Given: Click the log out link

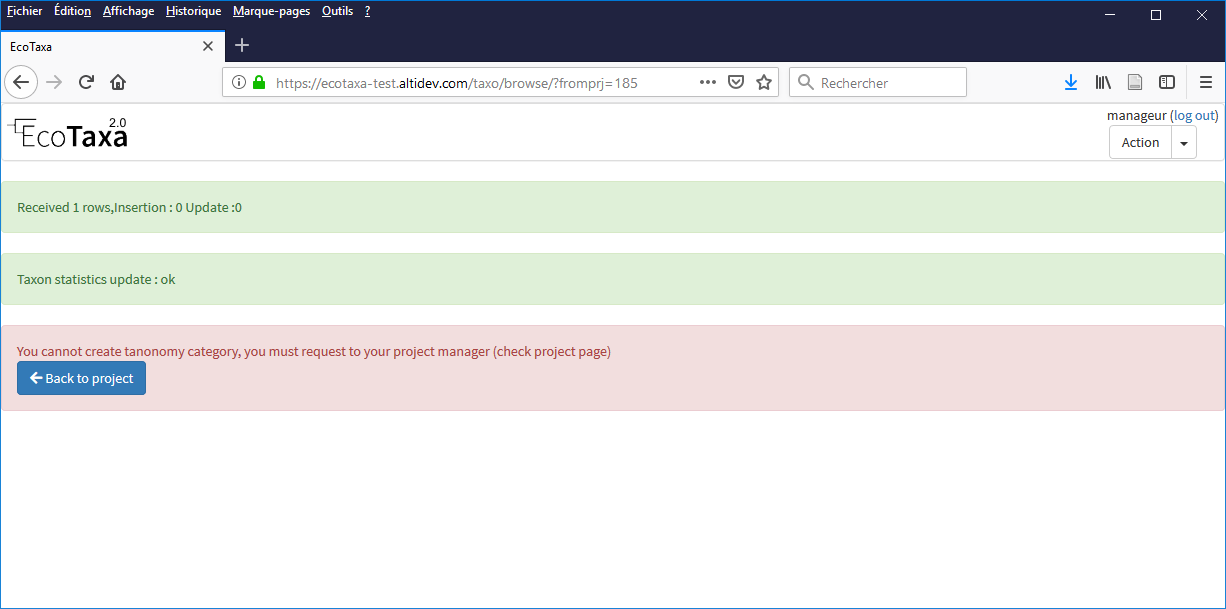Looking at the screenshot, I should coord(1194,115).
